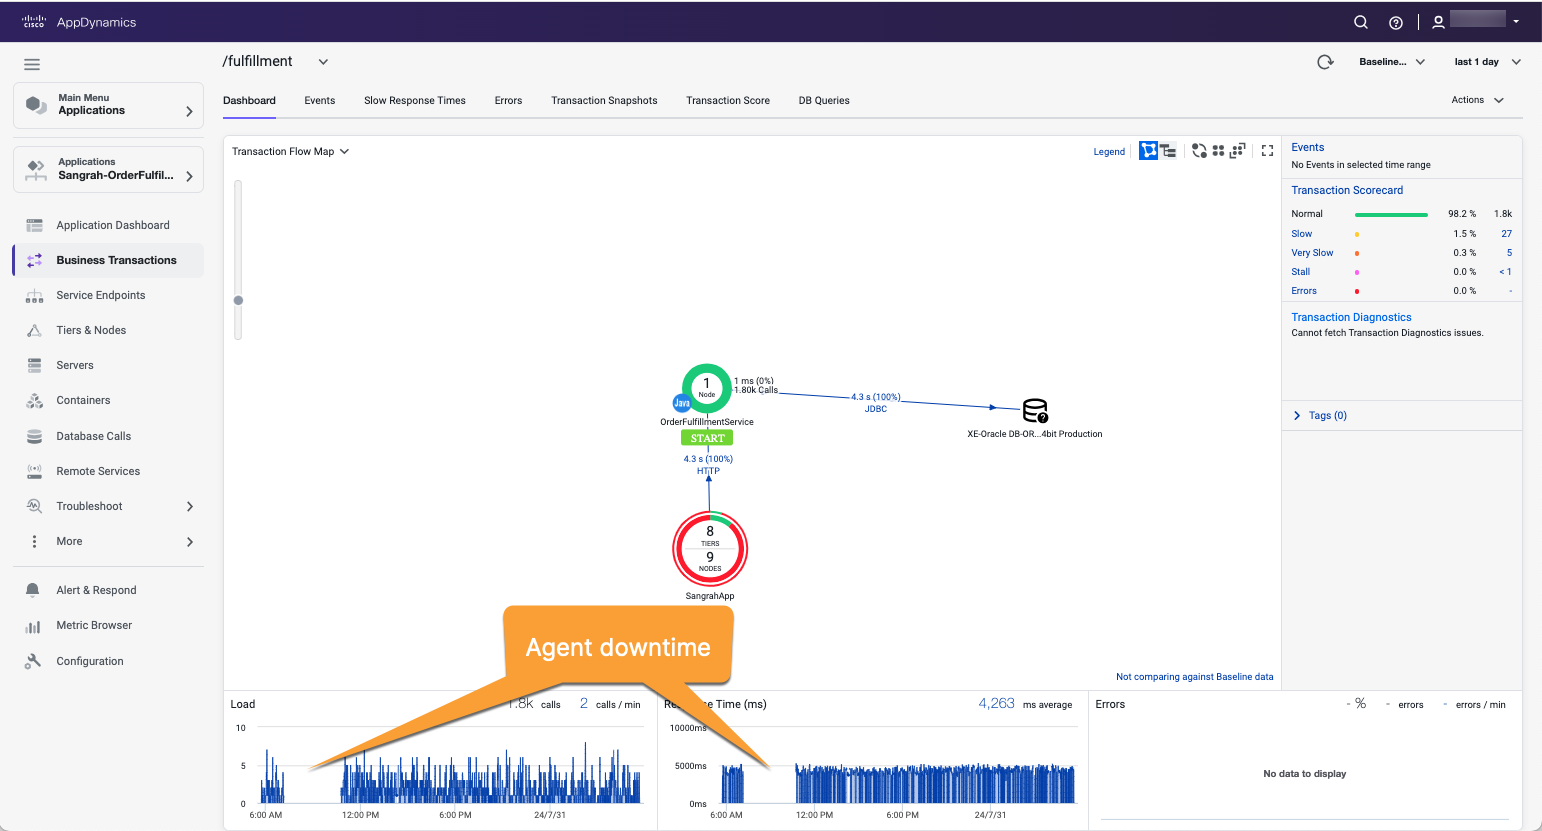Click the Java agent badge
Image resolution: width=1542 pixels, height=831 pixels.
[682, 403]
